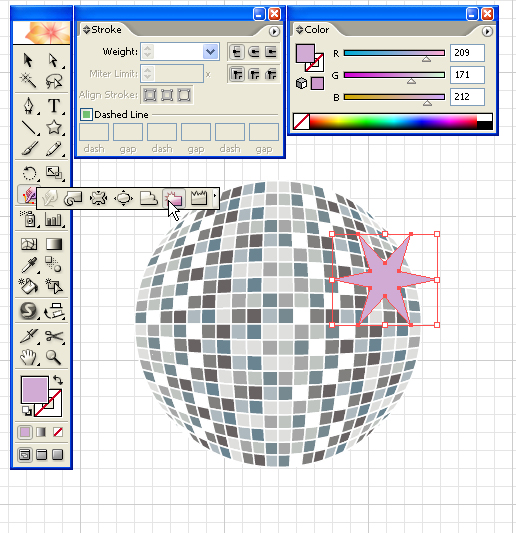The height and width of the screenshot is (533, 516).
Task: Select the Gradient tool
Action: 54,244
